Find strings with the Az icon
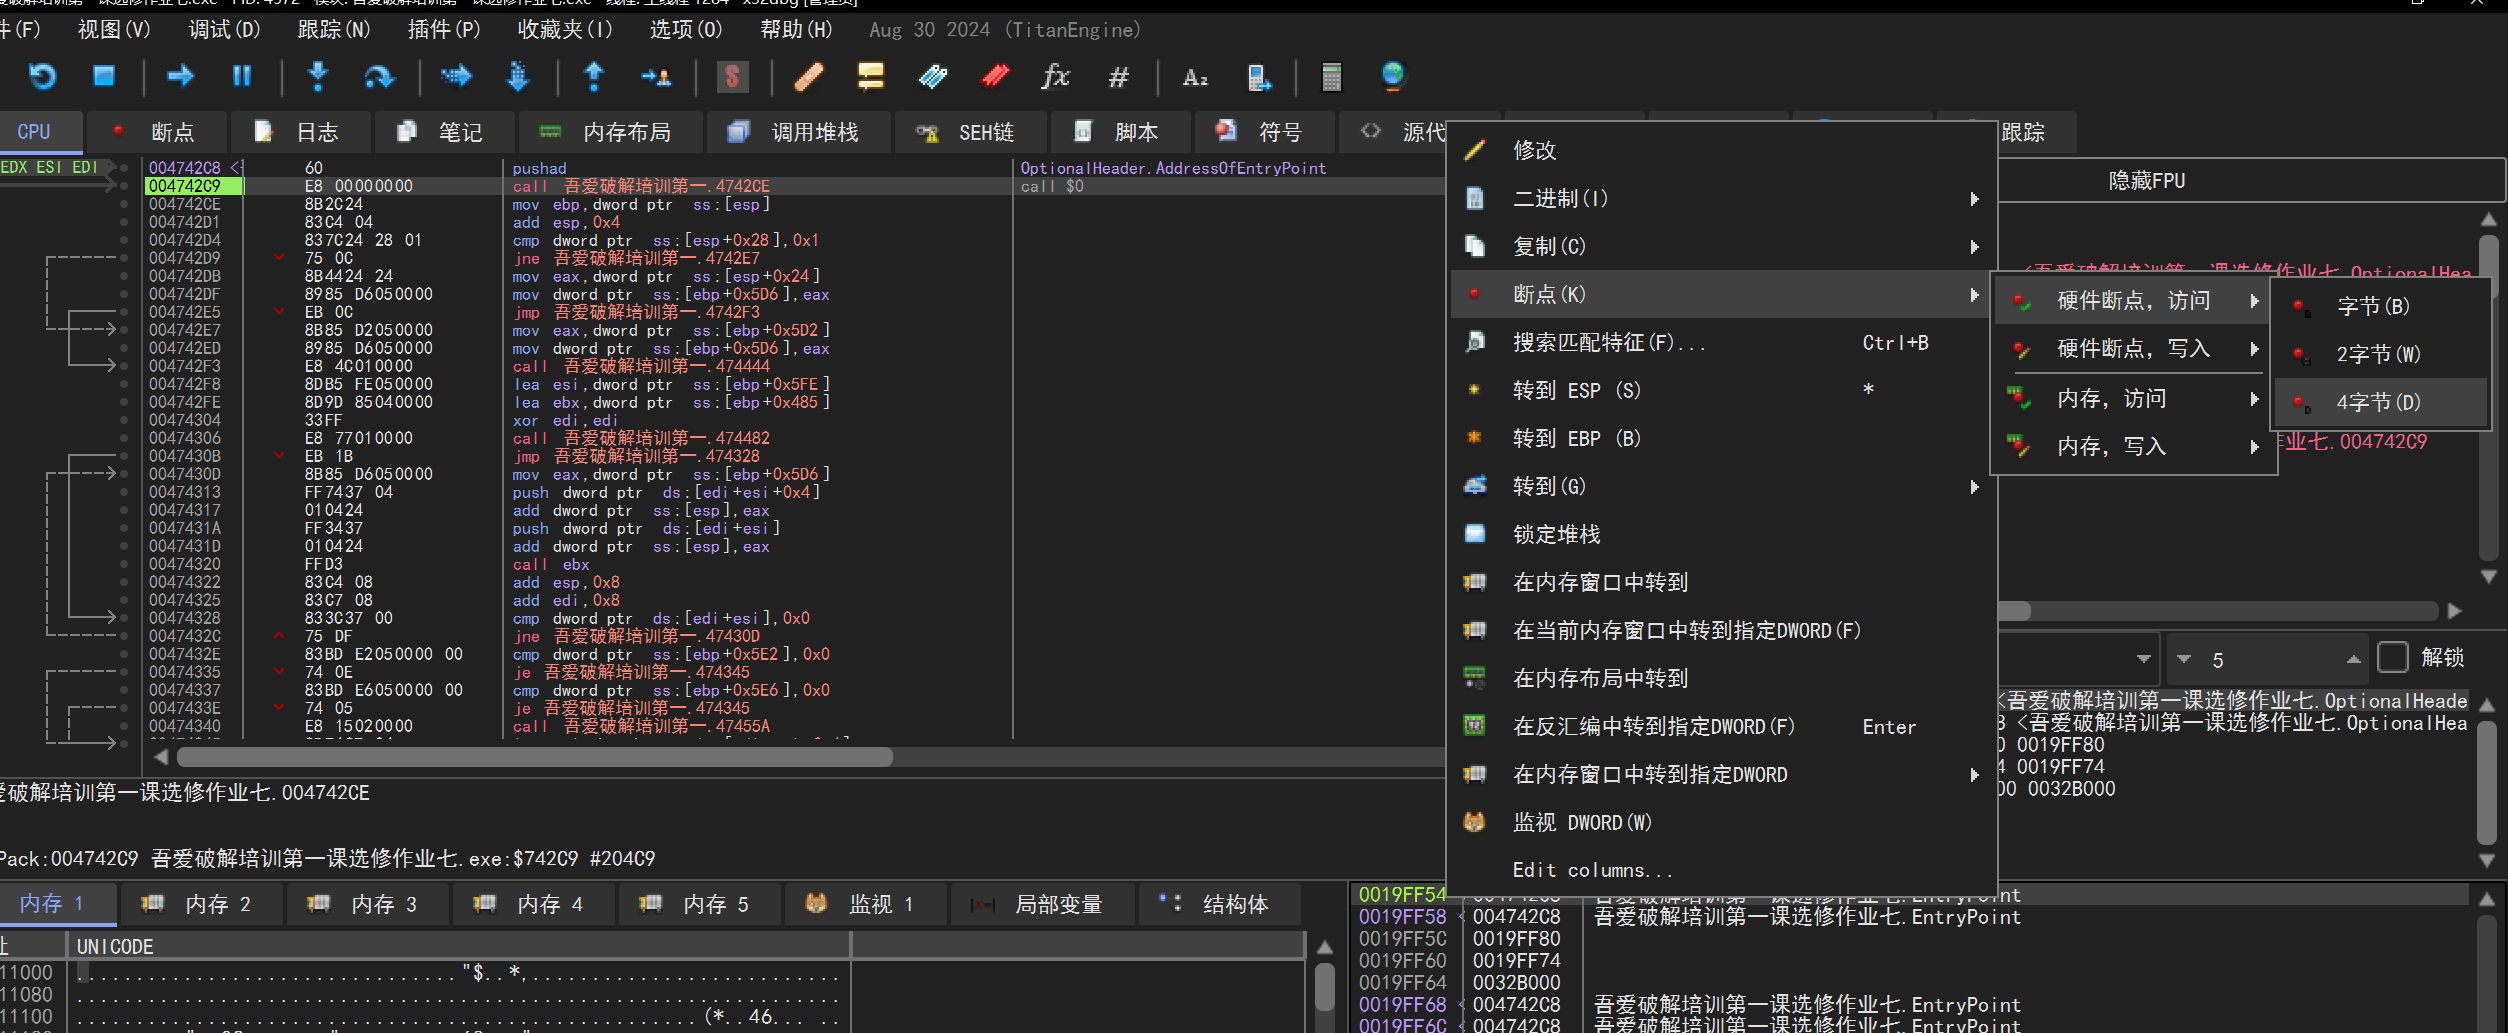The image size is (2508, 1033). 1195,76
